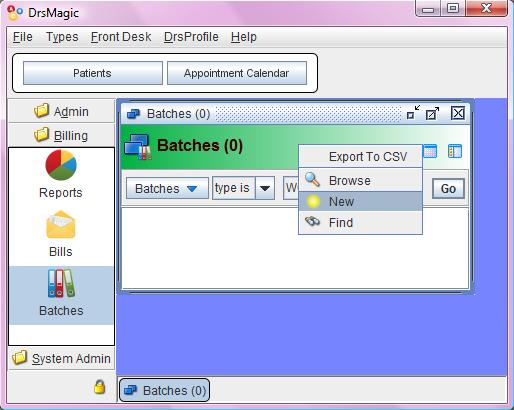
Task: Click the yellow padlock icon
Action: [99, 387]
